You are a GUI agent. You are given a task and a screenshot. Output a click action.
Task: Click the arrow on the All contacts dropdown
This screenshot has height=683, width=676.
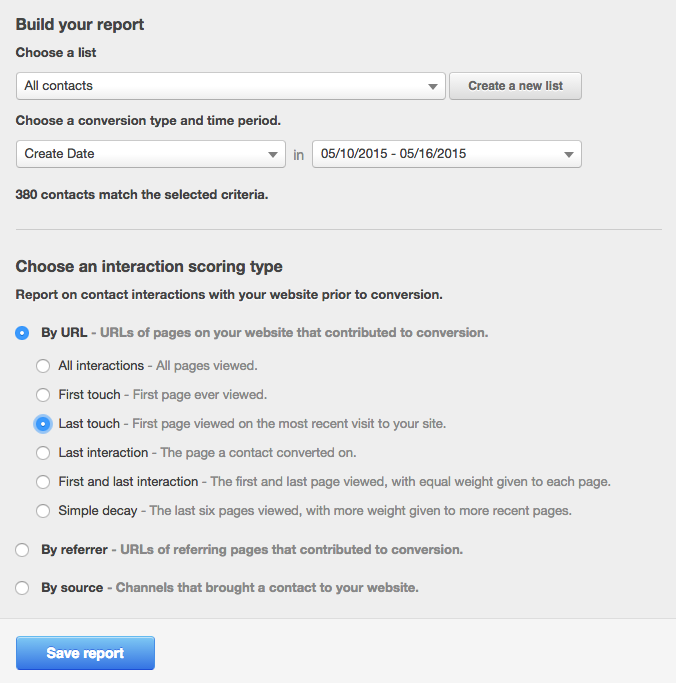tap(433, 87)
